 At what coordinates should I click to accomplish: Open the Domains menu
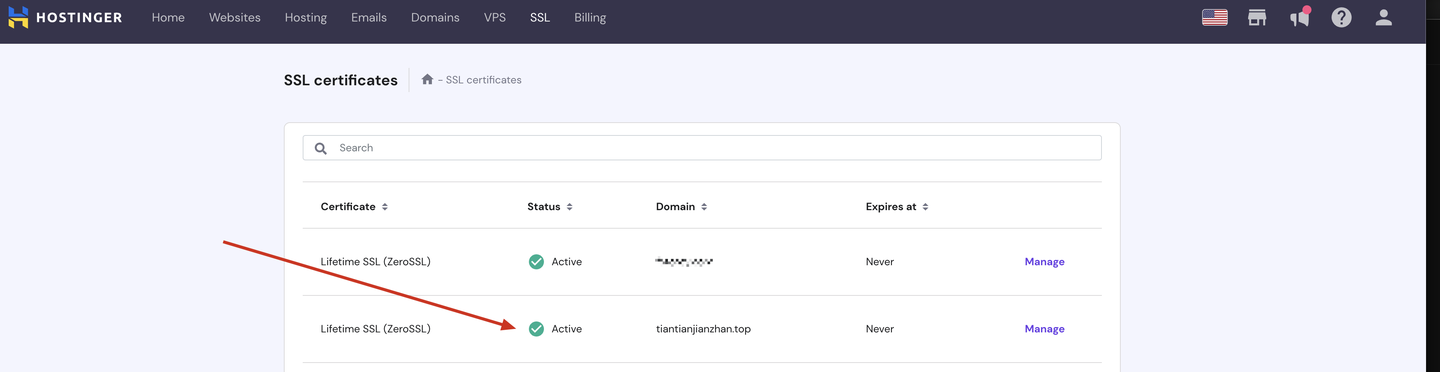[x=435, y=18]
